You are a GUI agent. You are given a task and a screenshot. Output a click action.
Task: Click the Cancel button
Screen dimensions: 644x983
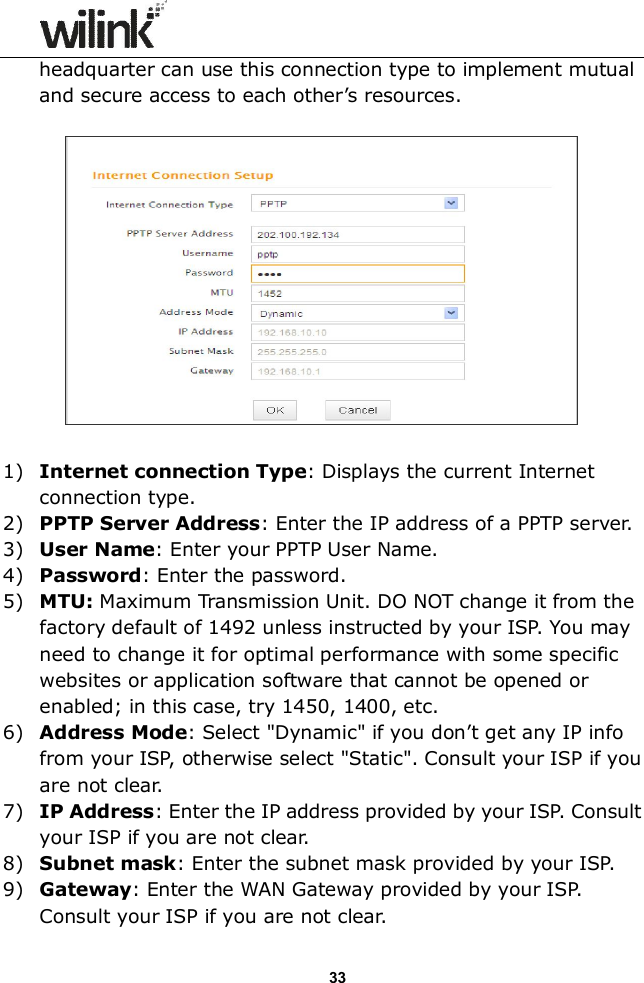pos(357,409)
